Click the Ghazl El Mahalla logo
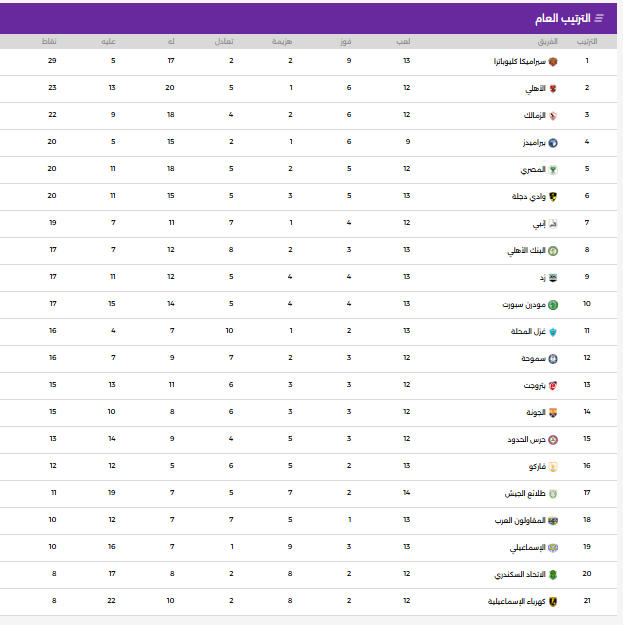Viewport: 623px width, 625px height. point(553,332)
